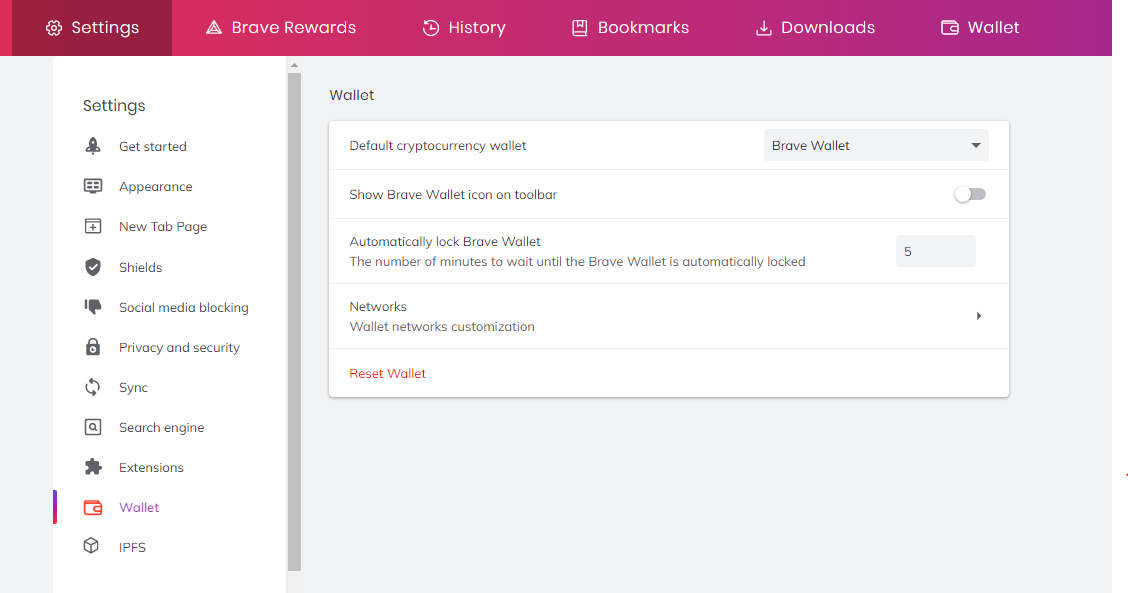
Task: Click the New Tab Page plus icon
Action: 93,227
